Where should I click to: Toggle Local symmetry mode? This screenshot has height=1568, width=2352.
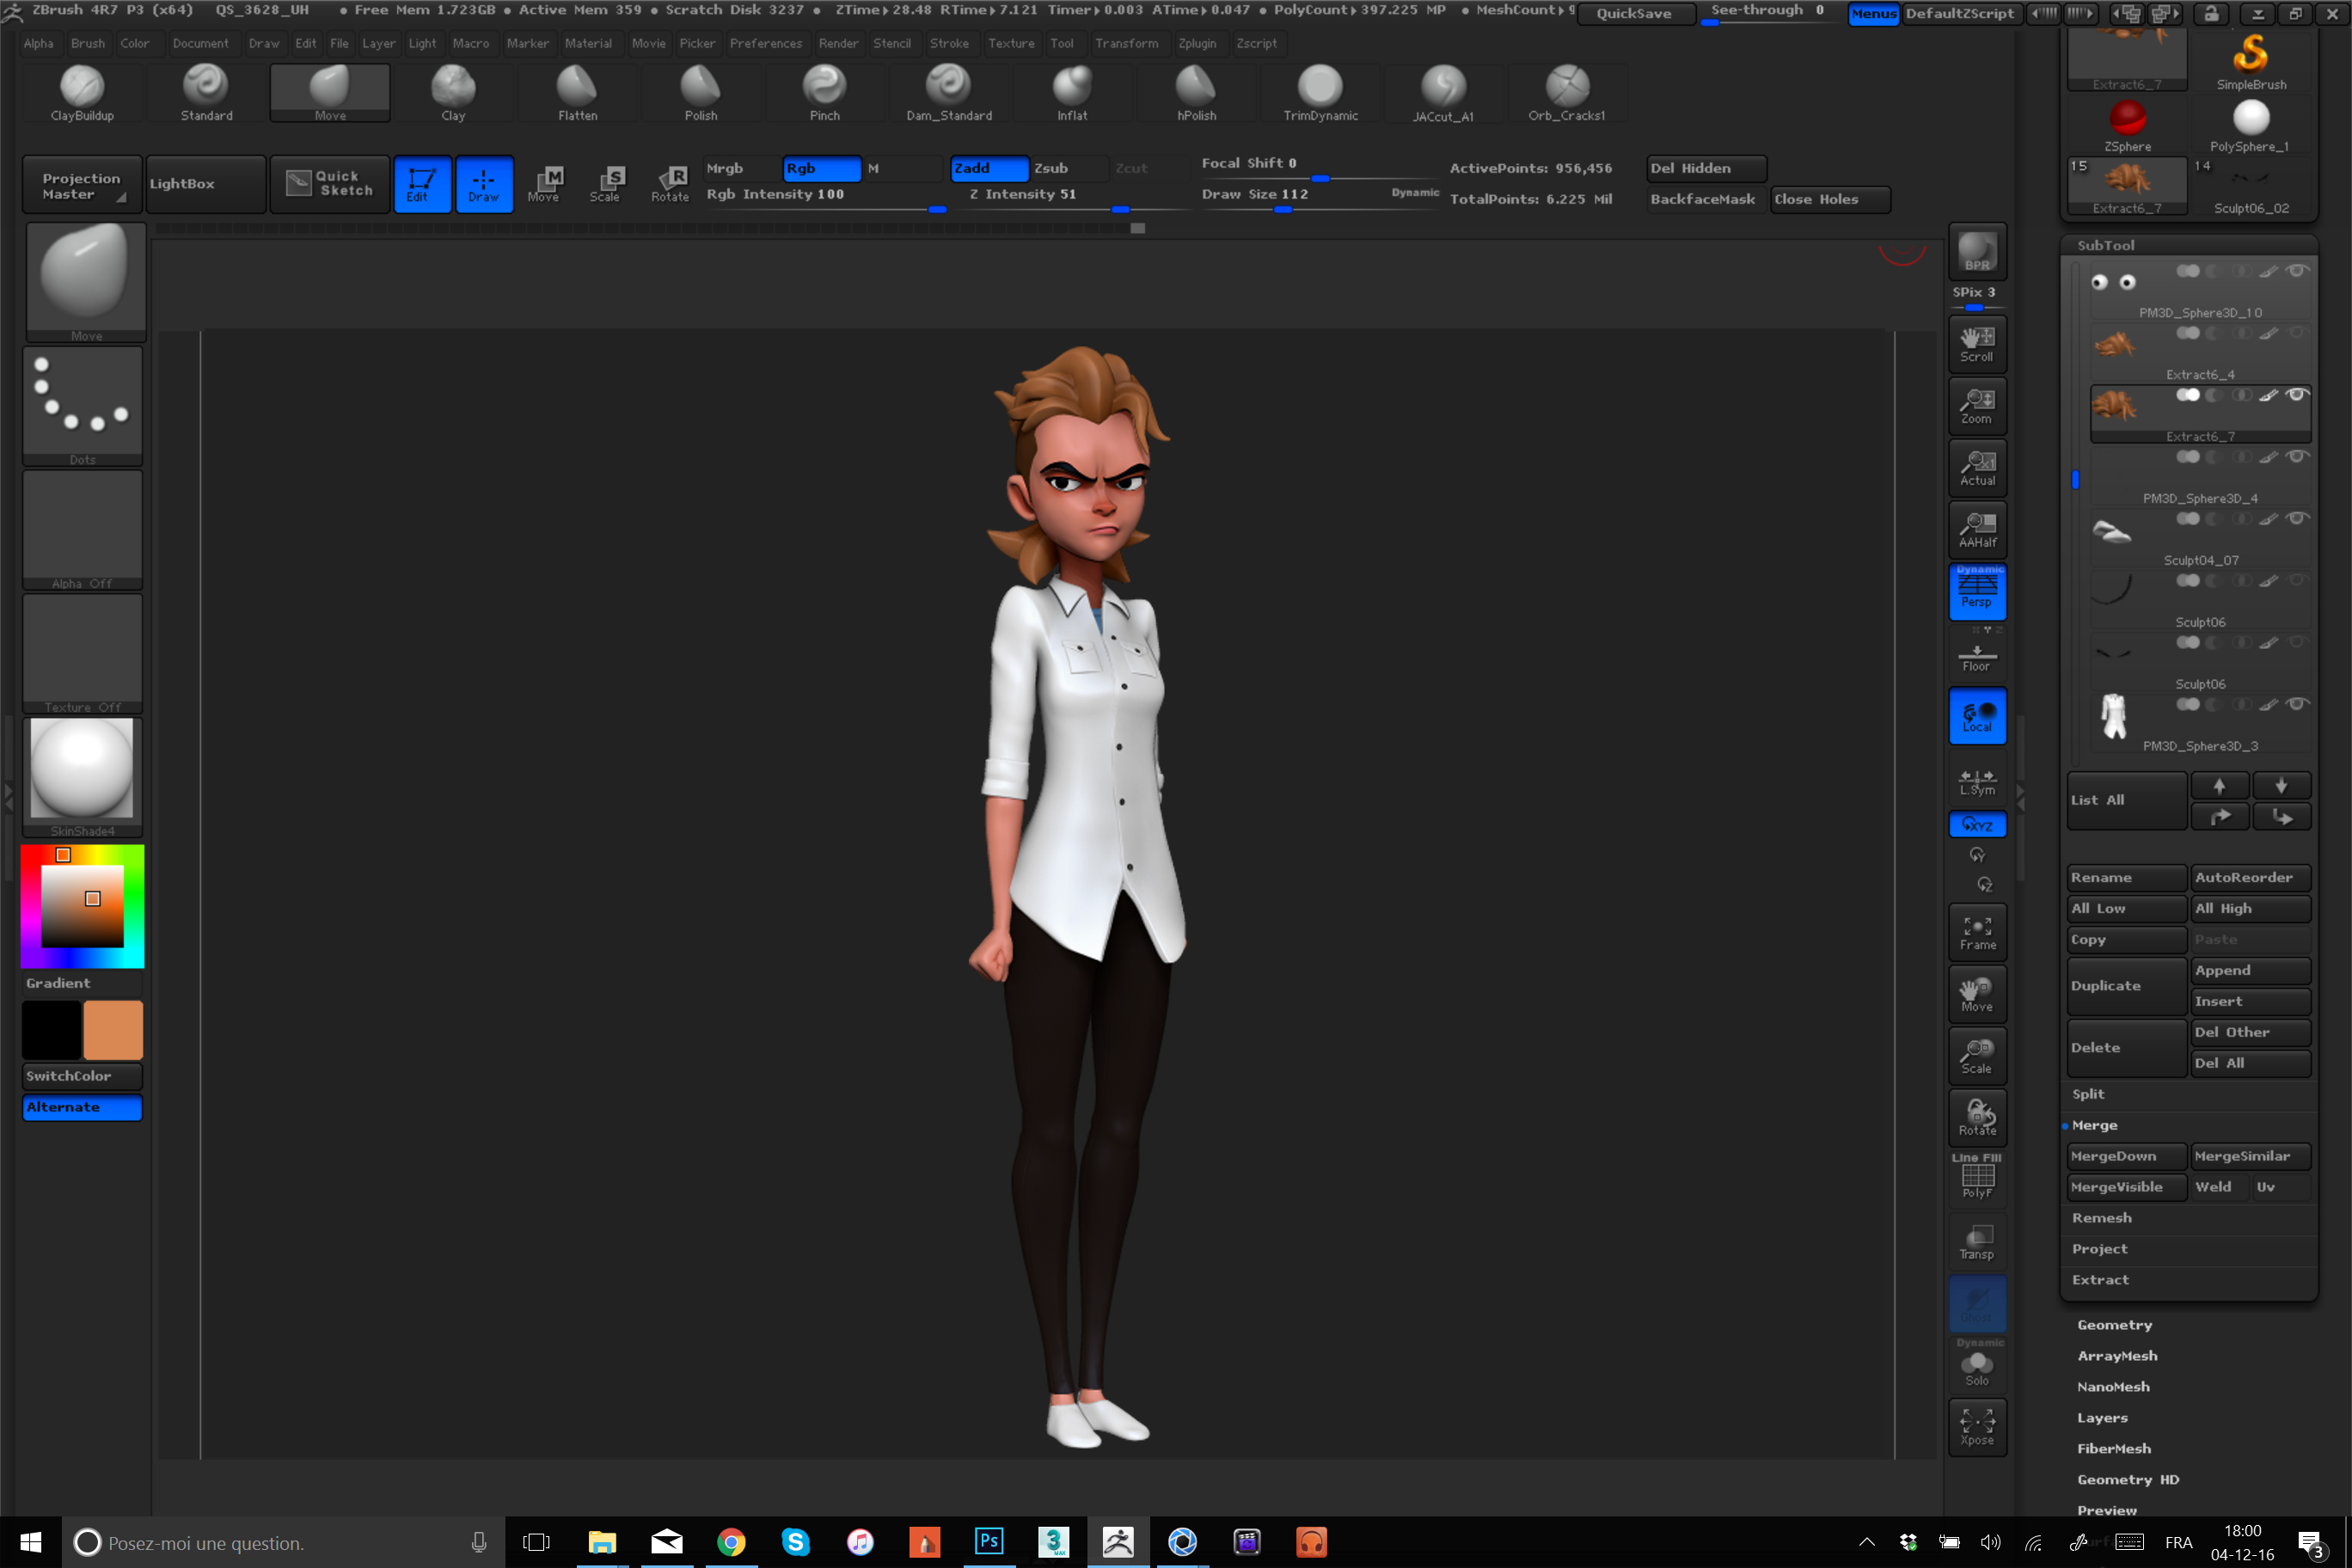[x=1977, y=716]
